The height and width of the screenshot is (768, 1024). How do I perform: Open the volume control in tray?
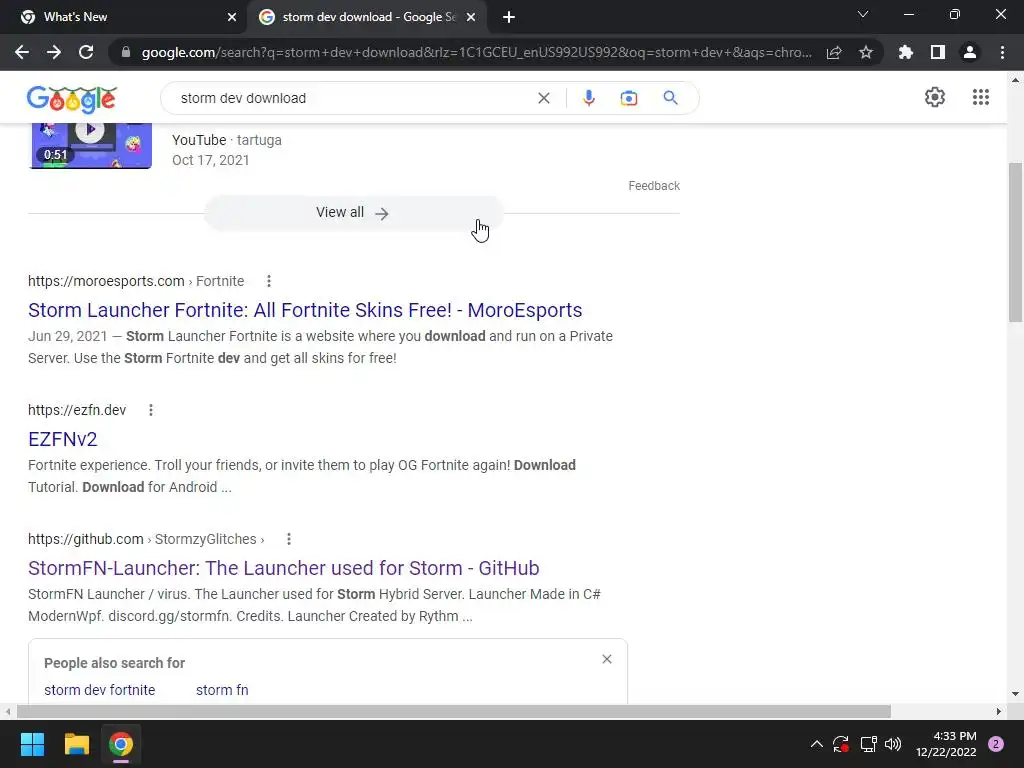pyautogui.click(x=893, y=744)
